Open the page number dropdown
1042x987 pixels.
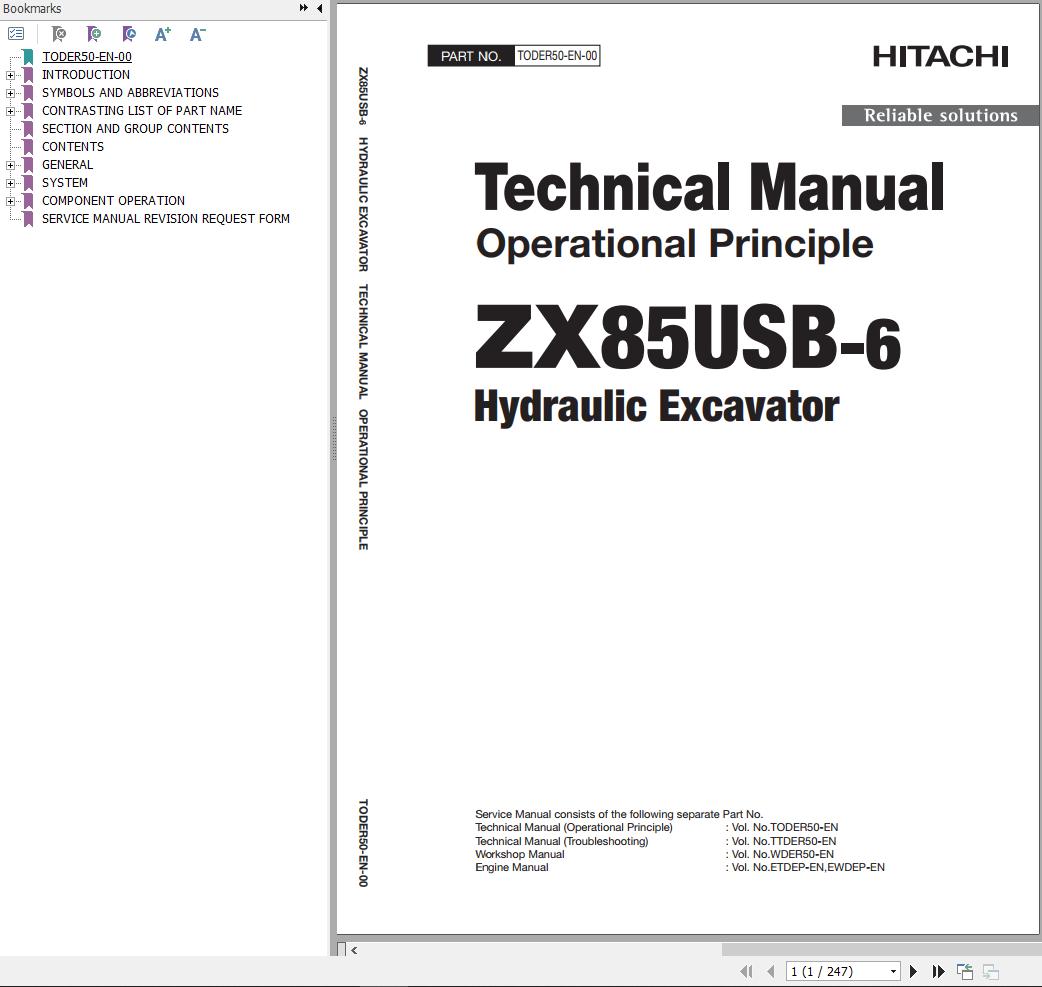coord(893,971)
